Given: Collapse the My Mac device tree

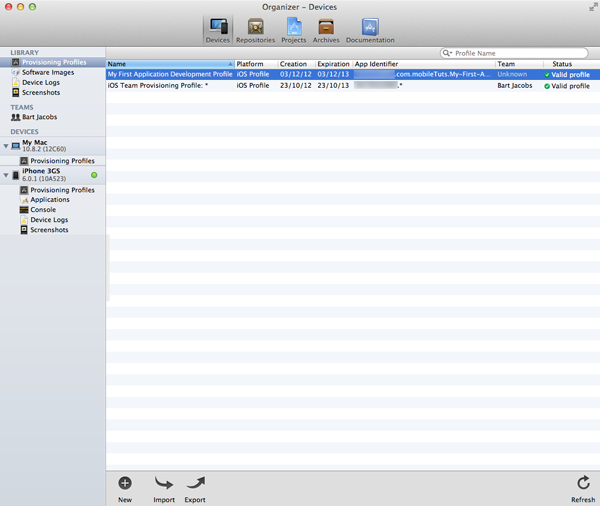Looking at the screenshot, I should point(6,146).
